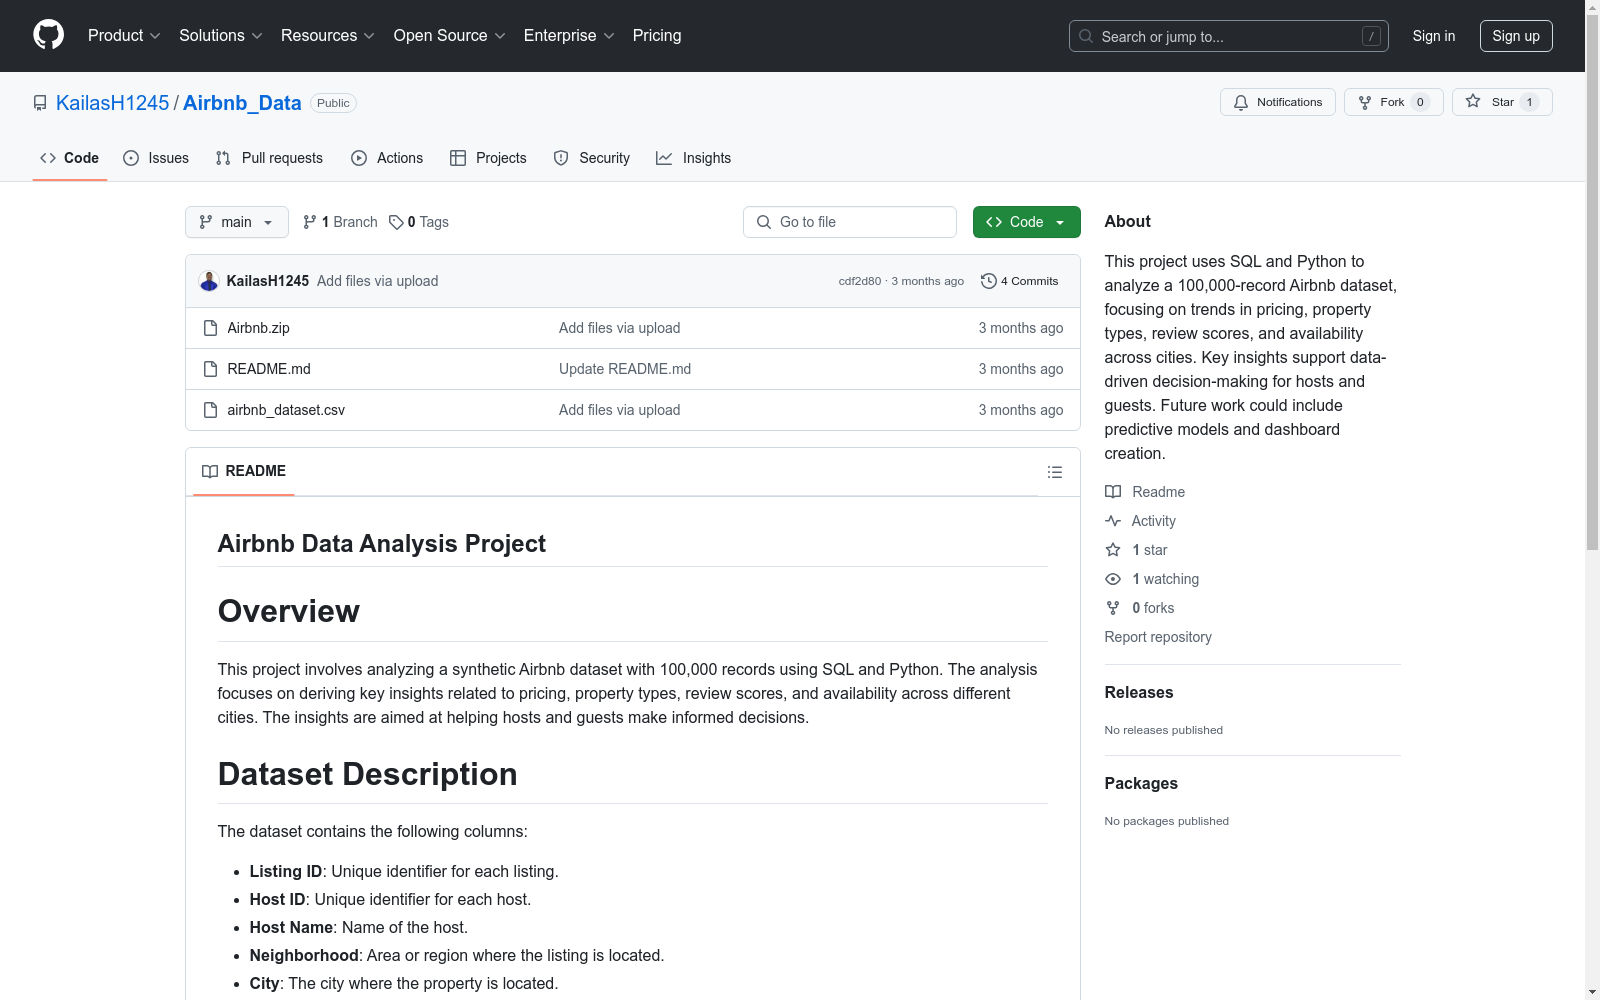Open the Readme link in About
This screenshot has width=1600, height=1000.
tap(1145, 492)
